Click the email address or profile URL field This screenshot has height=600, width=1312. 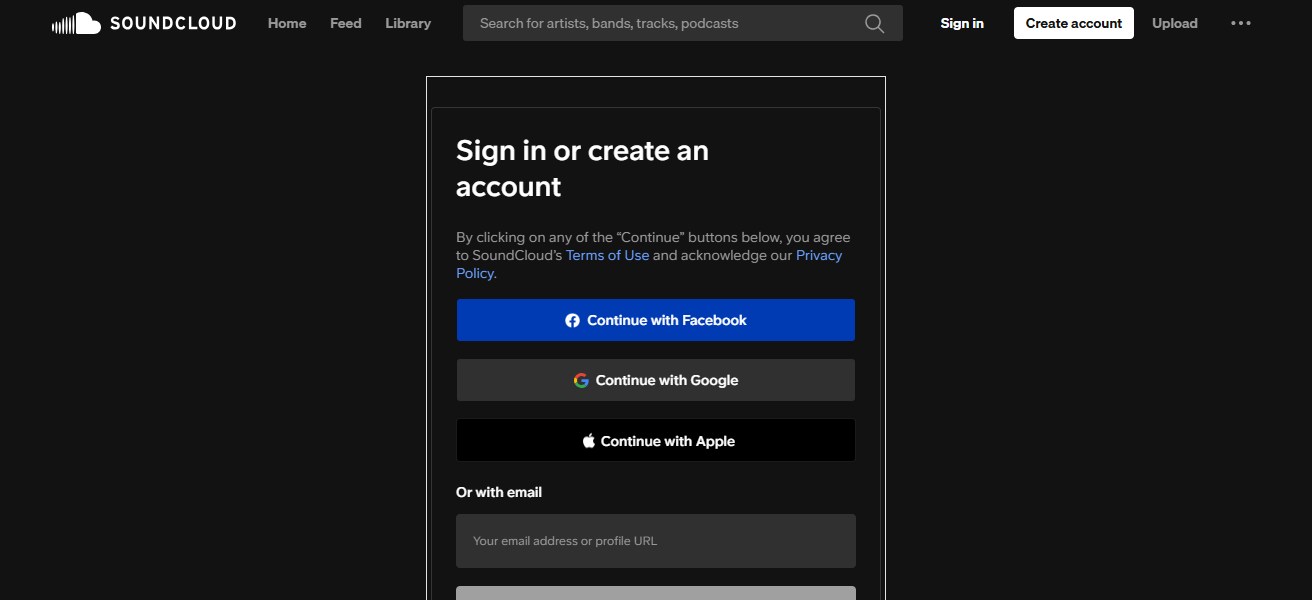tap(655, 541)
